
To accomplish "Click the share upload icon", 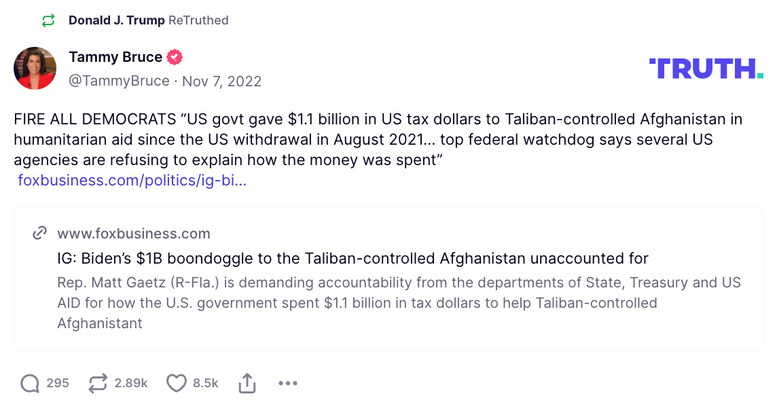I will pos(245,382).
